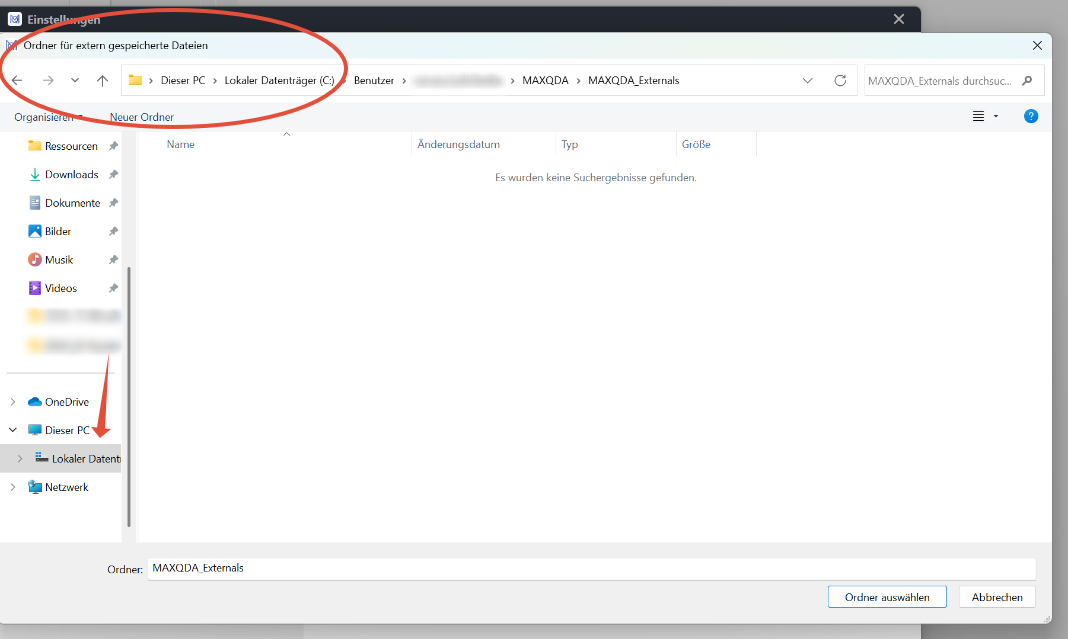Collapse the Dieser PC tree node
This screenshot has height=639, width=1068.
point(13,430)
